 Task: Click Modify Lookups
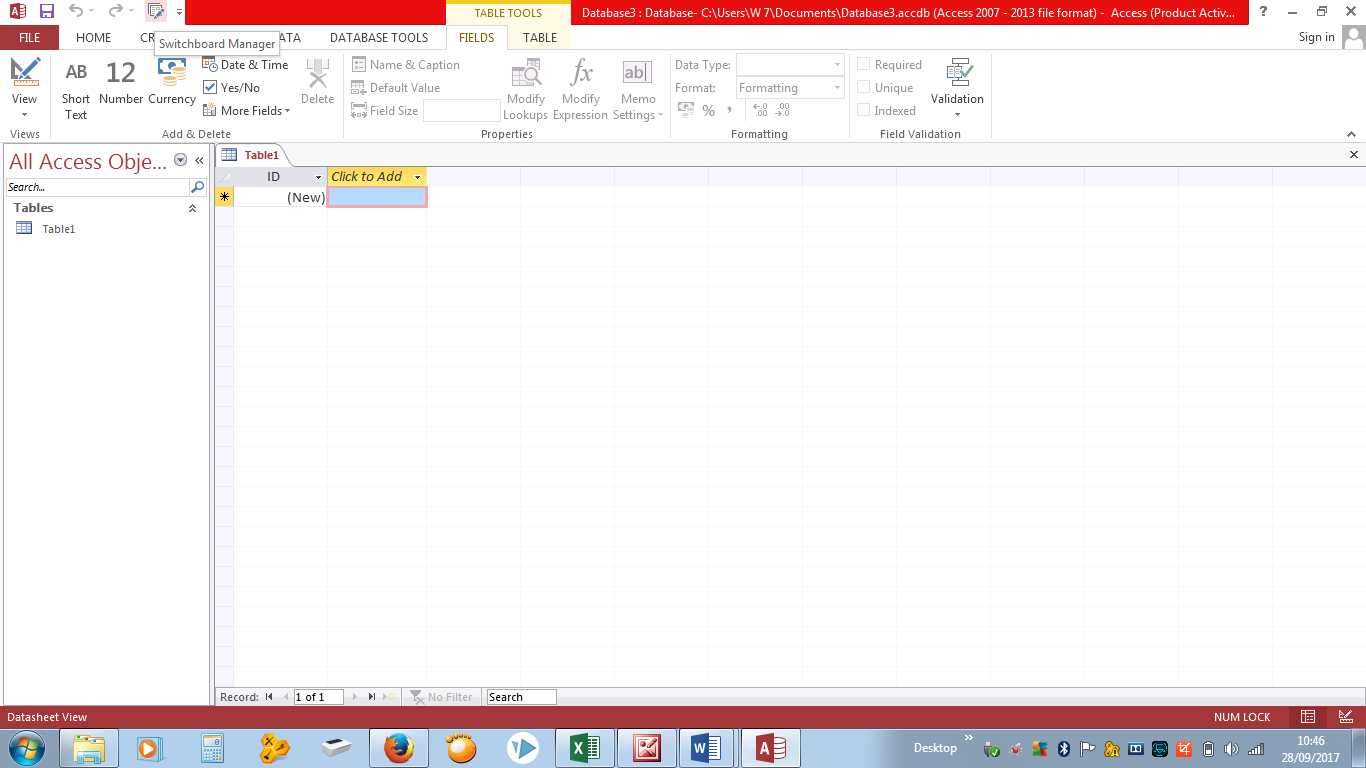pyautogui.click(x=525, y=88)
